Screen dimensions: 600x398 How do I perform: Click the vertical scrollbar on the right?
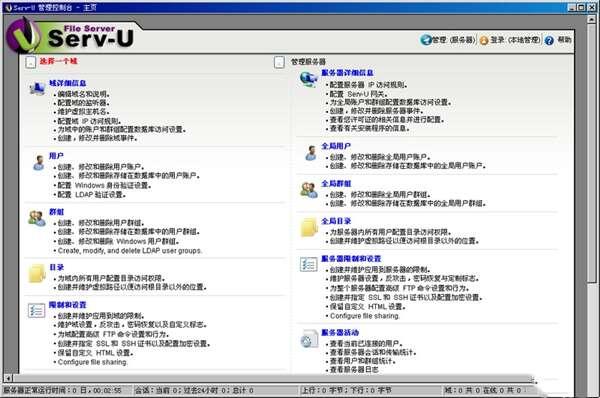point(592,153)
